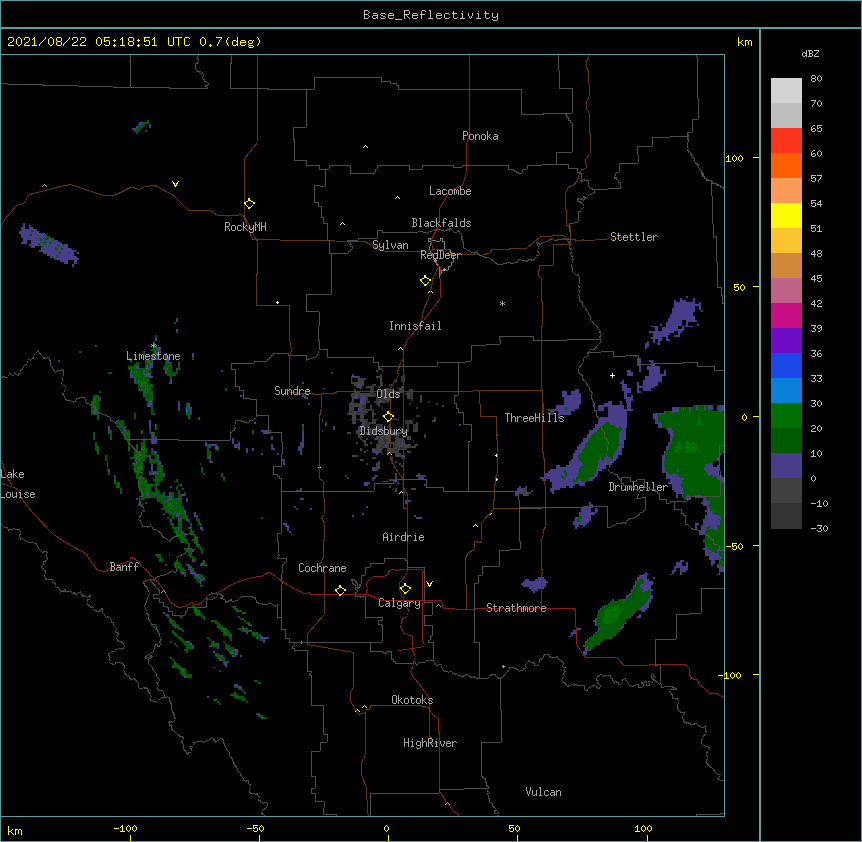862x842 pixels.
Task: Click the yellow diamond marker above Calgary label
Action: point(405,589)
